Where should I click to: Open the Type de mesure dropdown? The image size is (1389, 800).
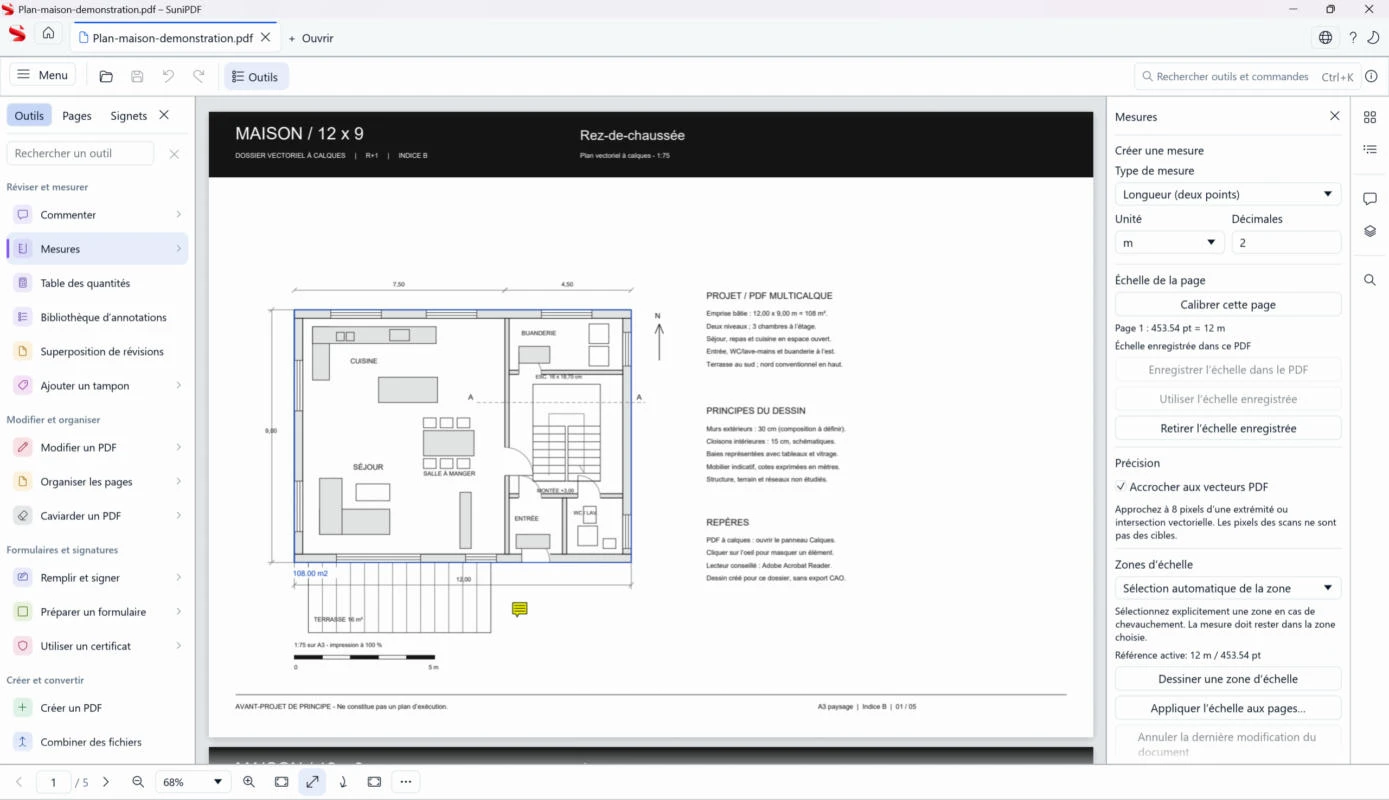click(1228, 194)
